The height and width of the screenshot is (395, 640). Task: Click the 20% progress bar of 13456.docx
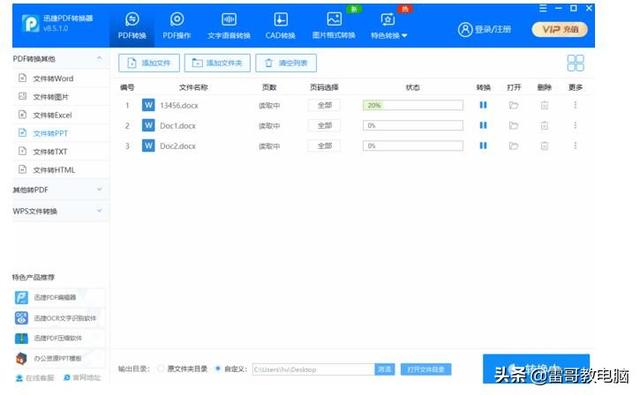413,105
